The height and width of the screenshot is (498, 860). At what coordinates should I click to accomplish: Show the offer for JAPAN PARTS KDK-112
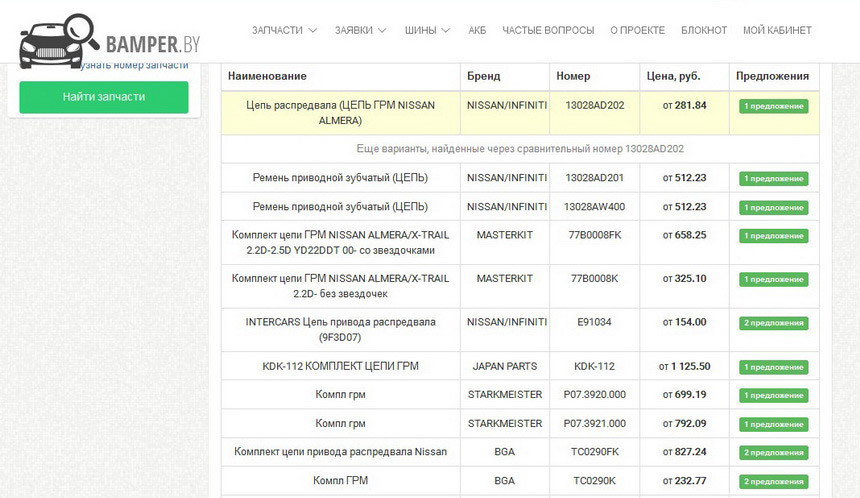click(773, 367)
